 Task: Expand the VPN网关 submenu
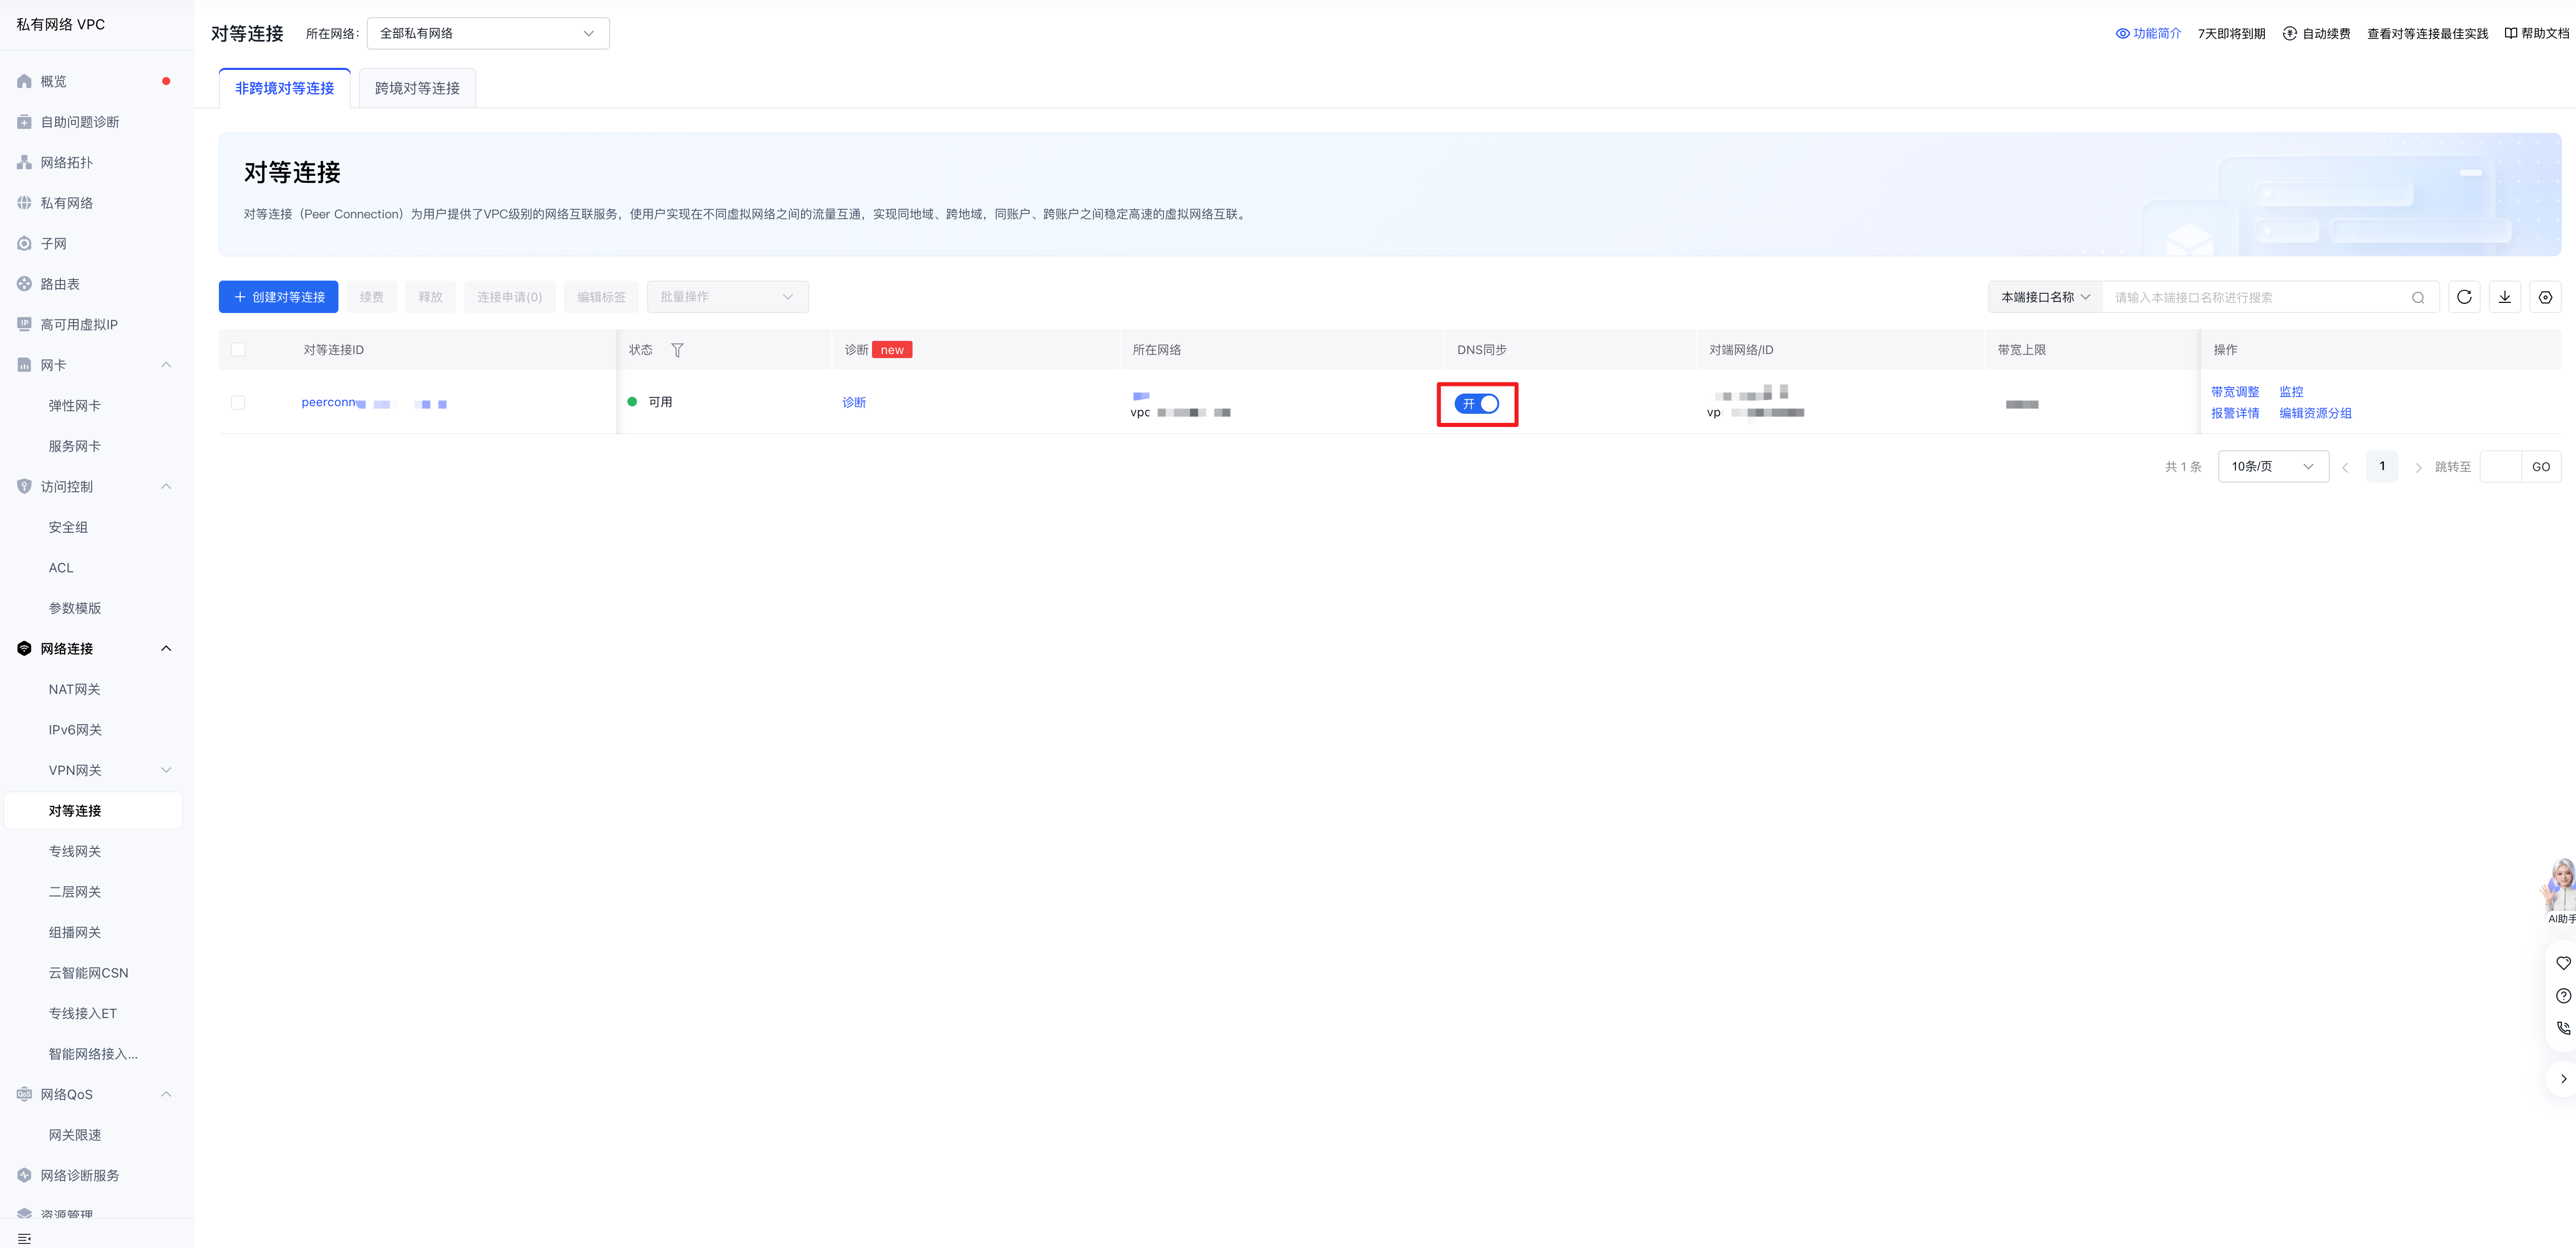point(167,770)
